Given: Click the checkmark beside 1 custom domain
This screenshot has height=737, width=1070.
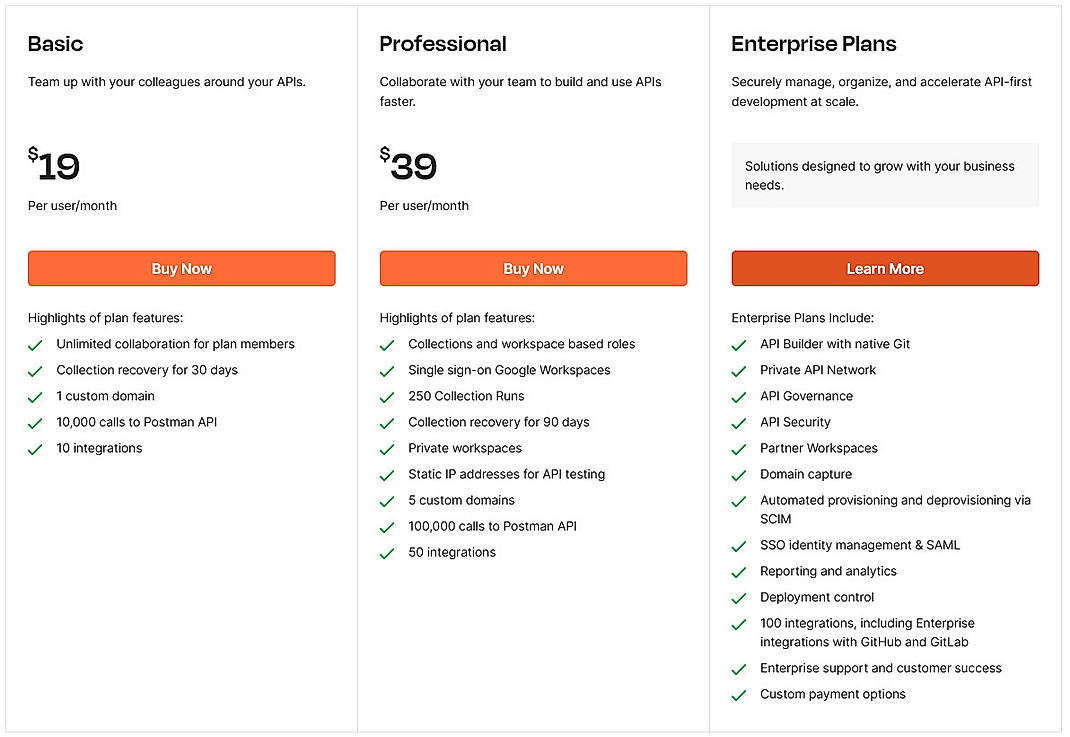Looking at the screenshot, I should (35, 396).
